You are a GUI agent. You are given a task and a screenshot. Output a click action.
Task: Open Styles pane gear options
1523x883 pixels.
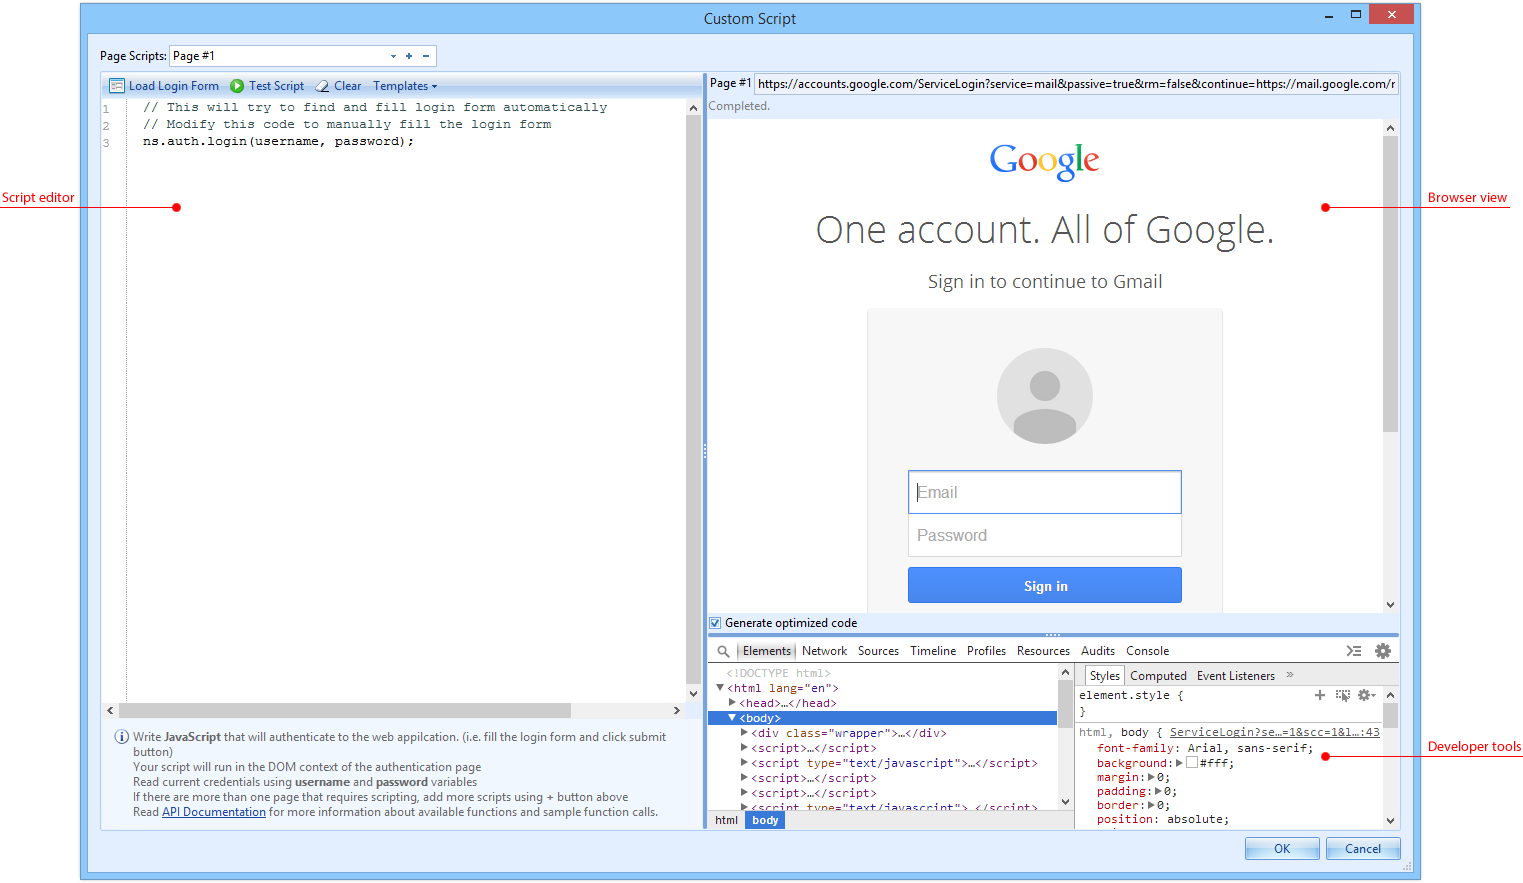(1366, 695)
